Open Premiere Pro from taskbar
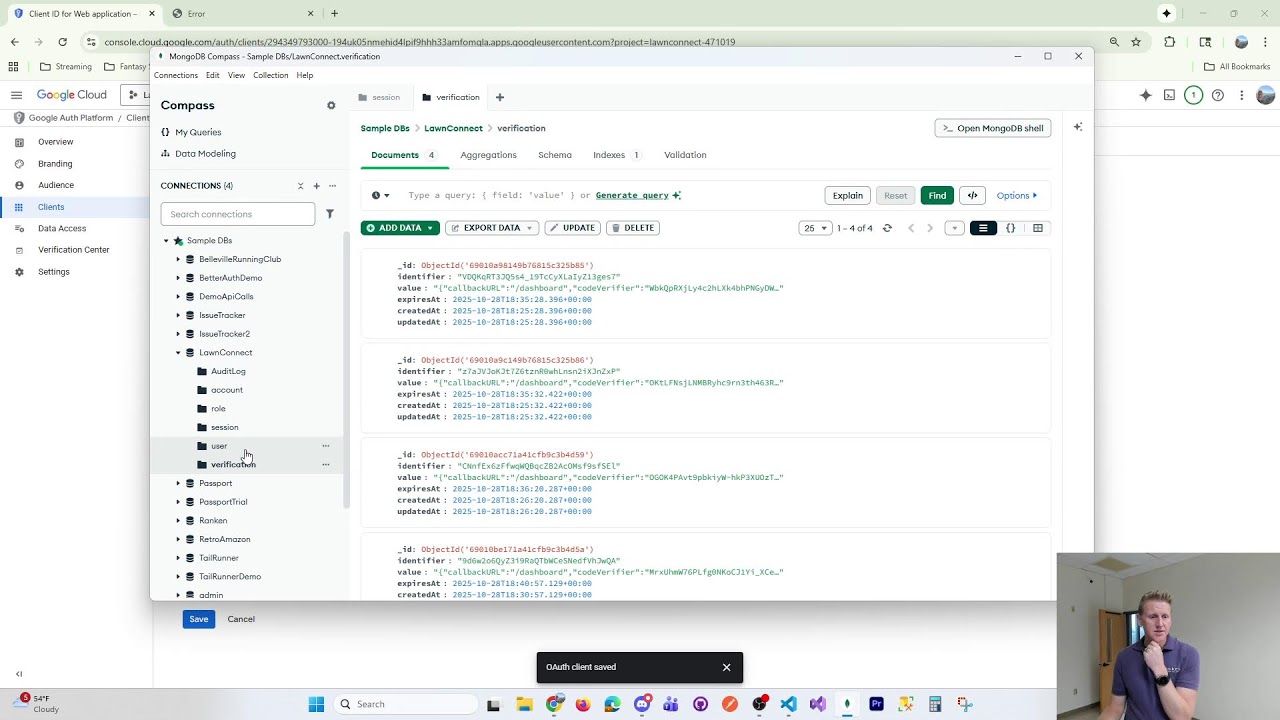 [x=876, y=704]
